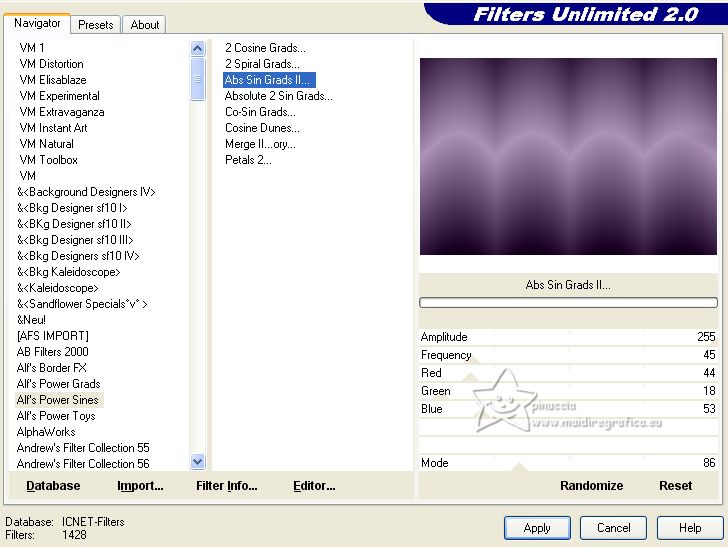This screenshot has height=547, width=728.
Task: Select the VM 1 category
Action: point(32,48)
